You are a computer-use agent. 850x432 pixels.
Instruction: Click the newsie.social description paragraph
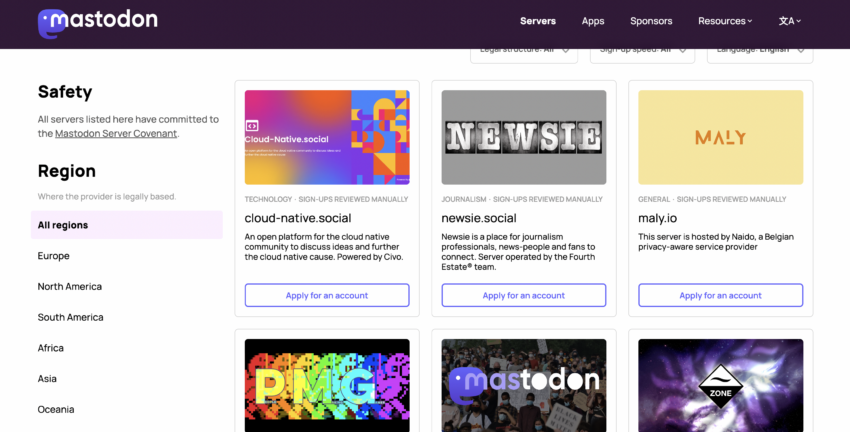click(x=518, y=252)
